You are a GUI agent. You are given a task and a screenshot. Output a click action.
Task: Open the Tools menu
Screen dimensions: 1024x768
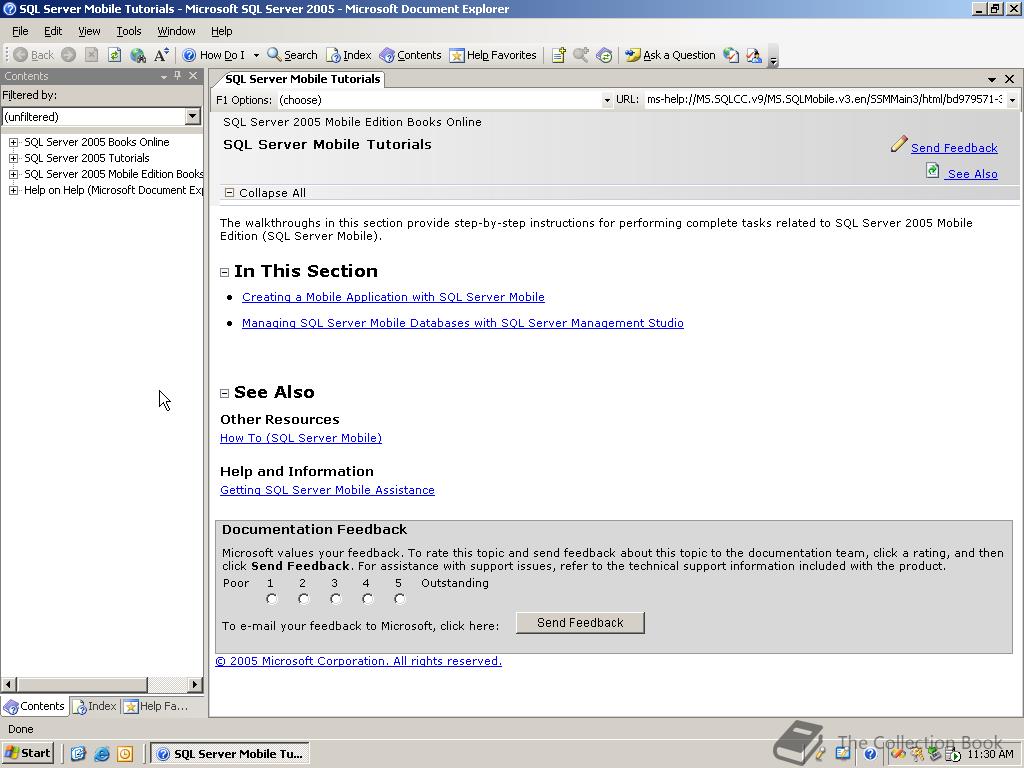[x=129, y=31]
